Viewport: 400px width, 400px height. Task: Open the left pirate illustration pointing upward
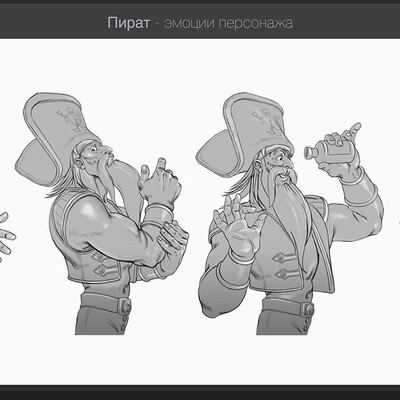(x=102, y=213)
